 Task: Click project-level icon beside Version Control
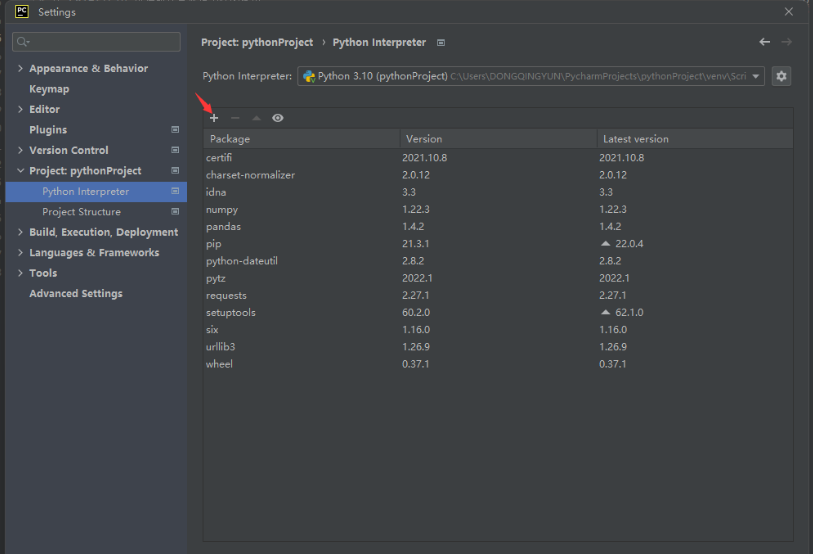coord(175,150)
